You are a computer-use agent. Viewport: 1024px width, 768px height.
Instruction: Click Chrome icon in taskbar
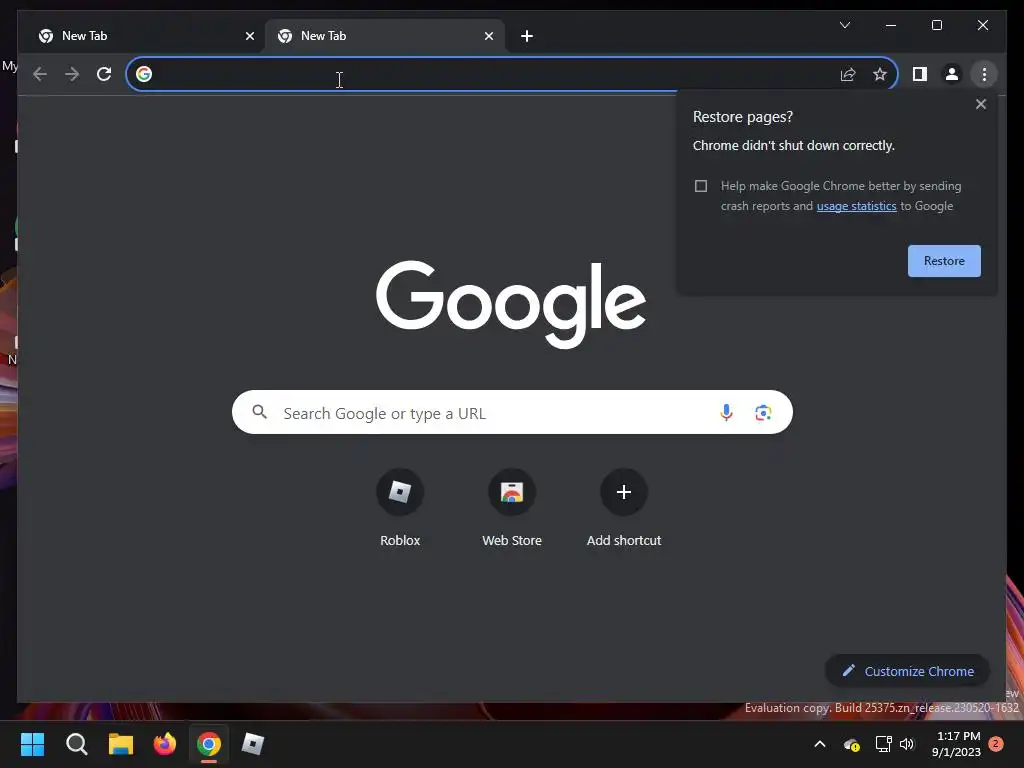209,744
